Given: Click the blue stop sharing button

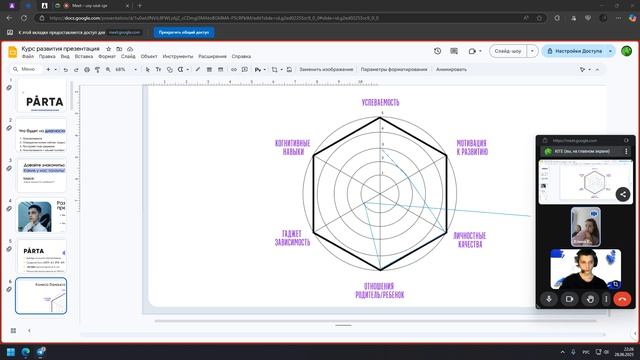Looking at the screenshot, I should click(184, 32).
